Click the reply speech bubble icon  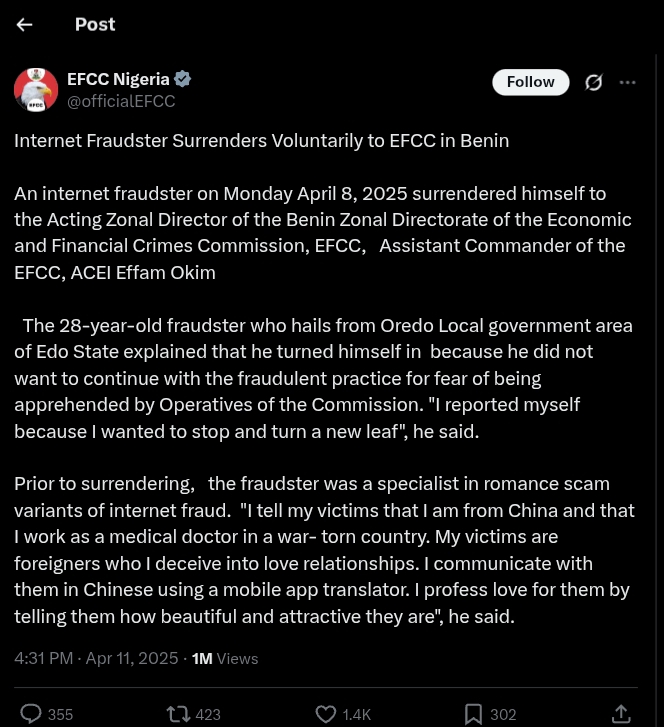(31, 713)
